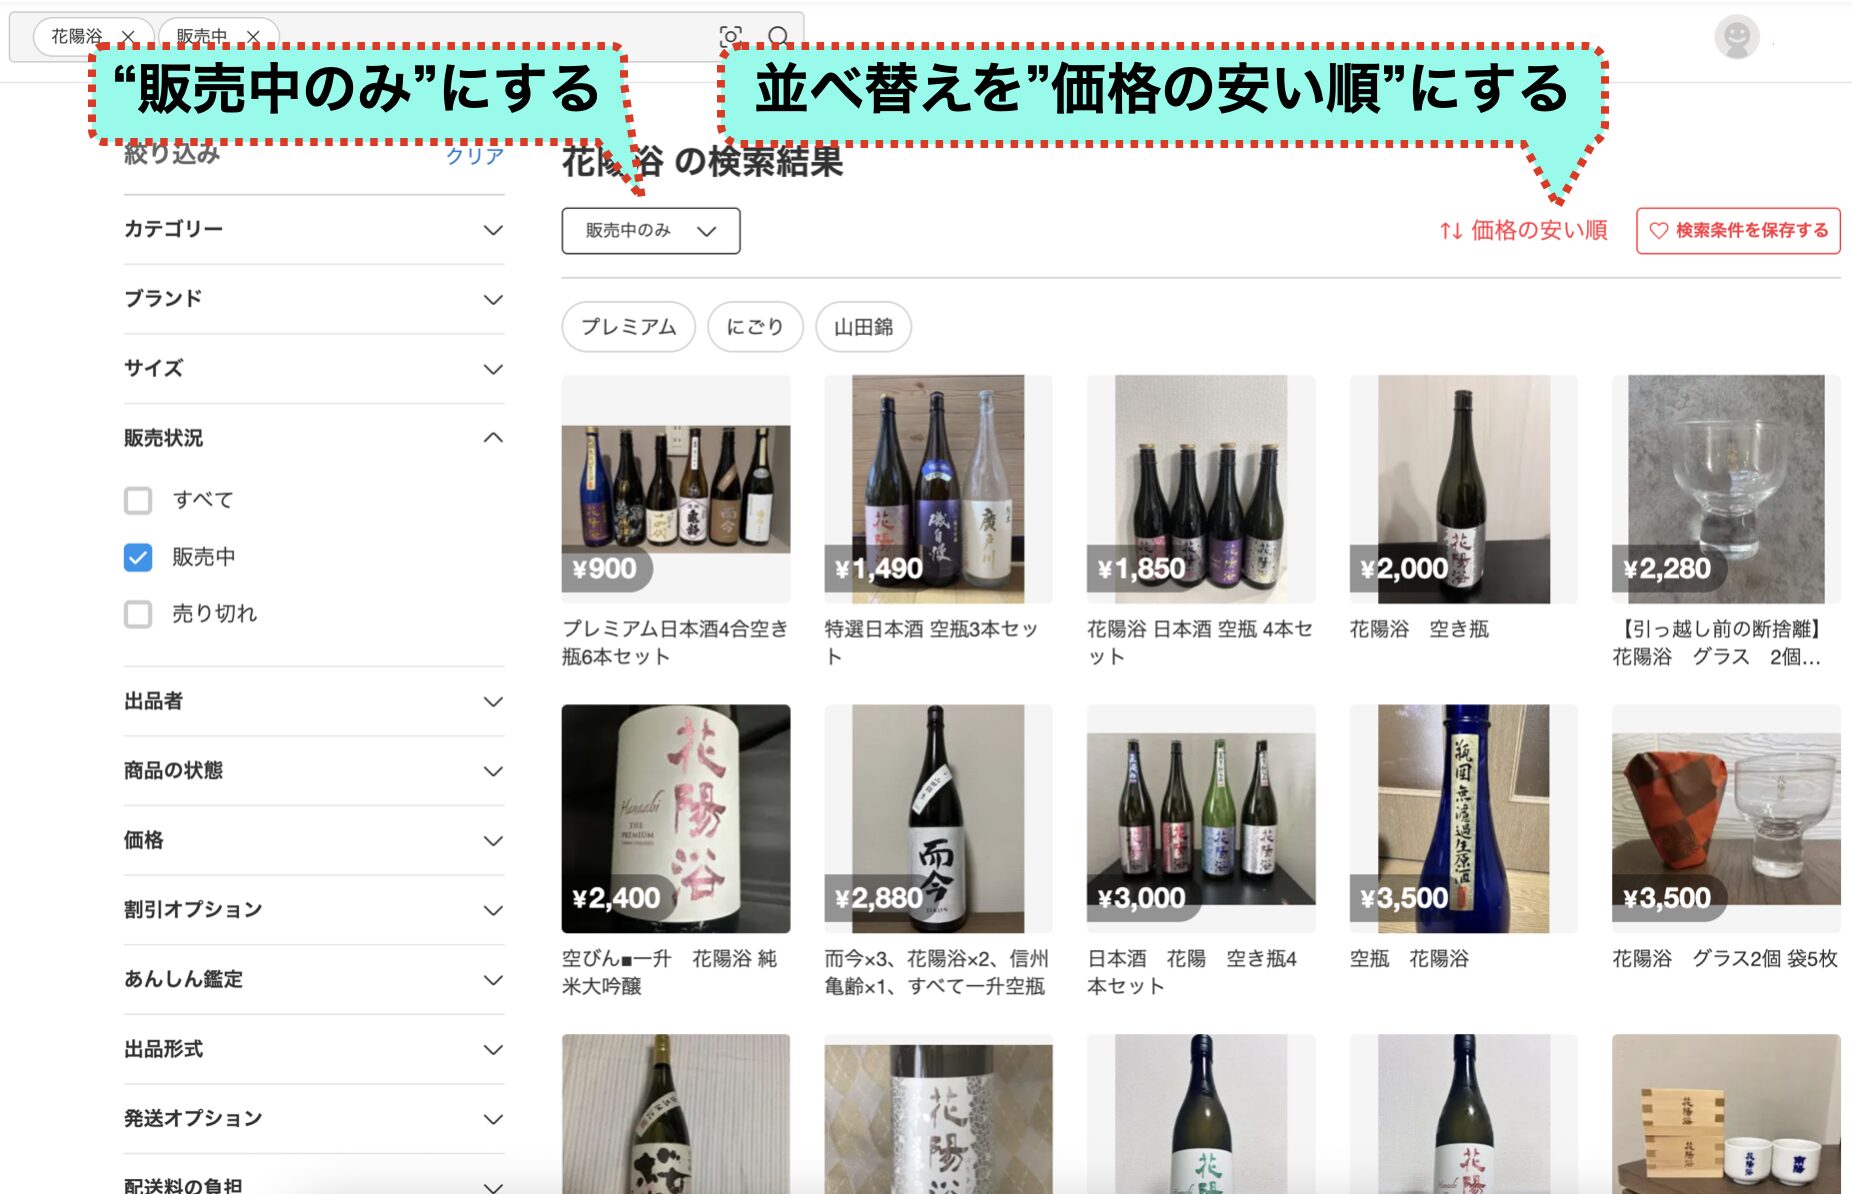Select the 山田錦 keyword chip

pos(864,327)
